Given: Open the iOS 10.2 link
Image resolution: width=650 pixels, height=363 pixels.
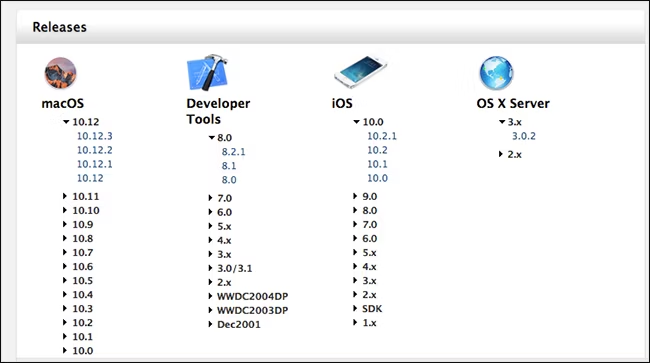Looking at the screenshot, I should pos(377,150).
